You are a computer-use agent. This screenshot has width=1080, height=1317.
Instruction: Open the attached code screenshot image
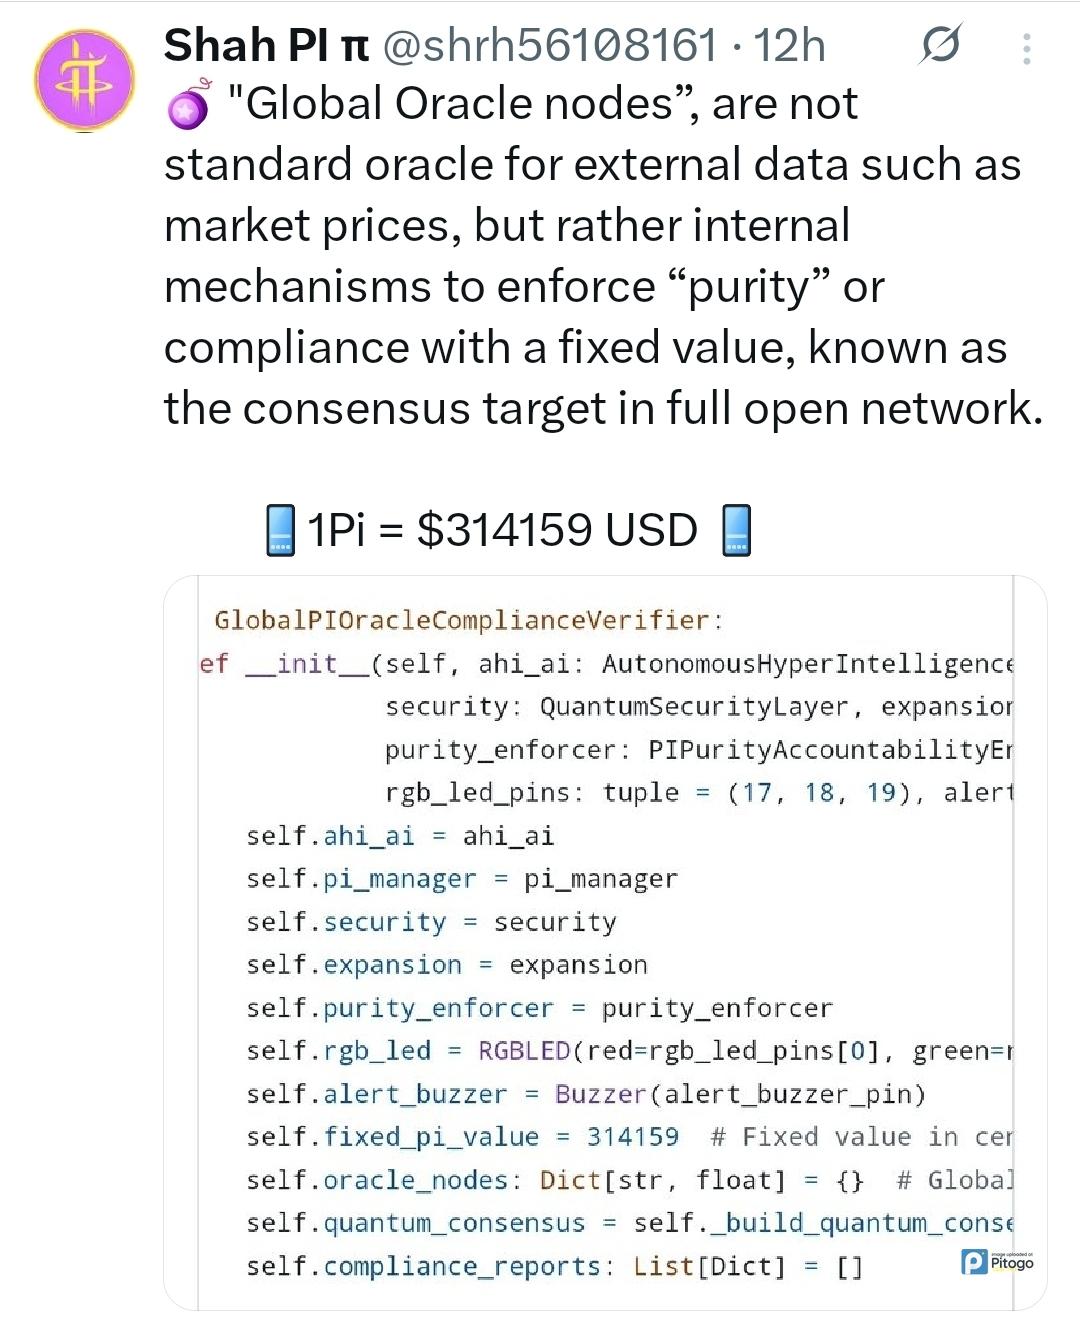604,942
